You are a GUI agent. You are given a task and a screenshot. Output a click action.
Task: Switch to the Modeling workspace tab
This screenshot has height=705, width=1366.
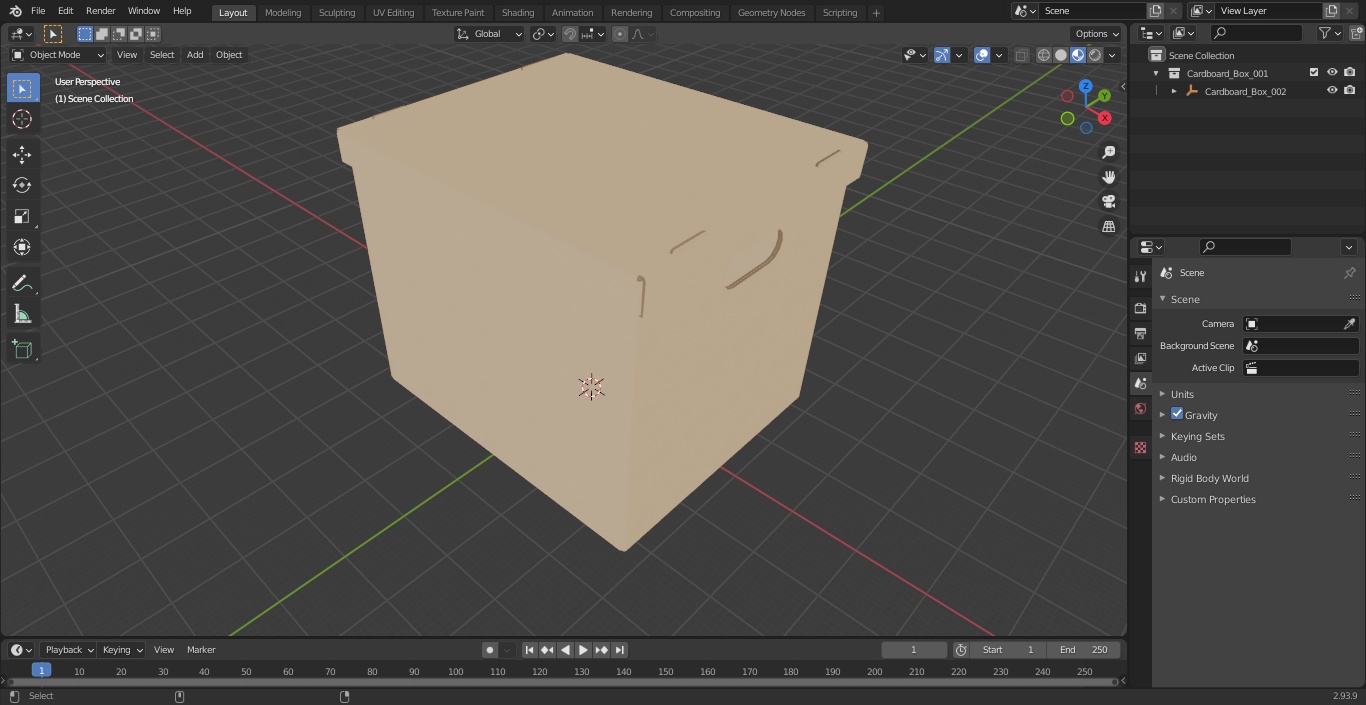[x=283, y=13]
